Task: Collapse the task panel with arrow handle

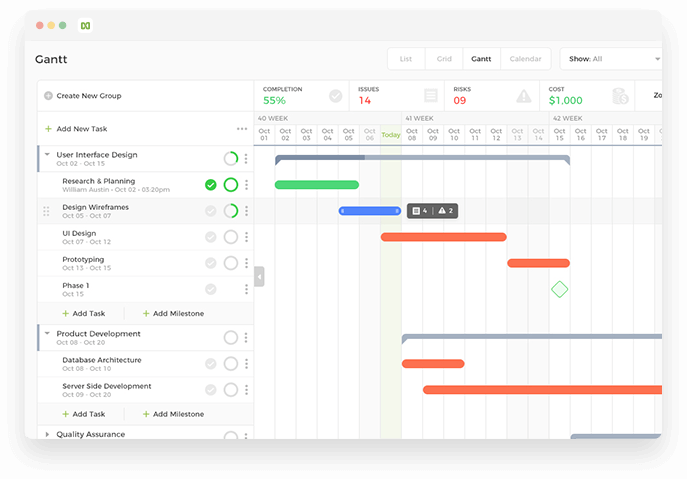Action: pyautogui.click(x=259, y=277)
